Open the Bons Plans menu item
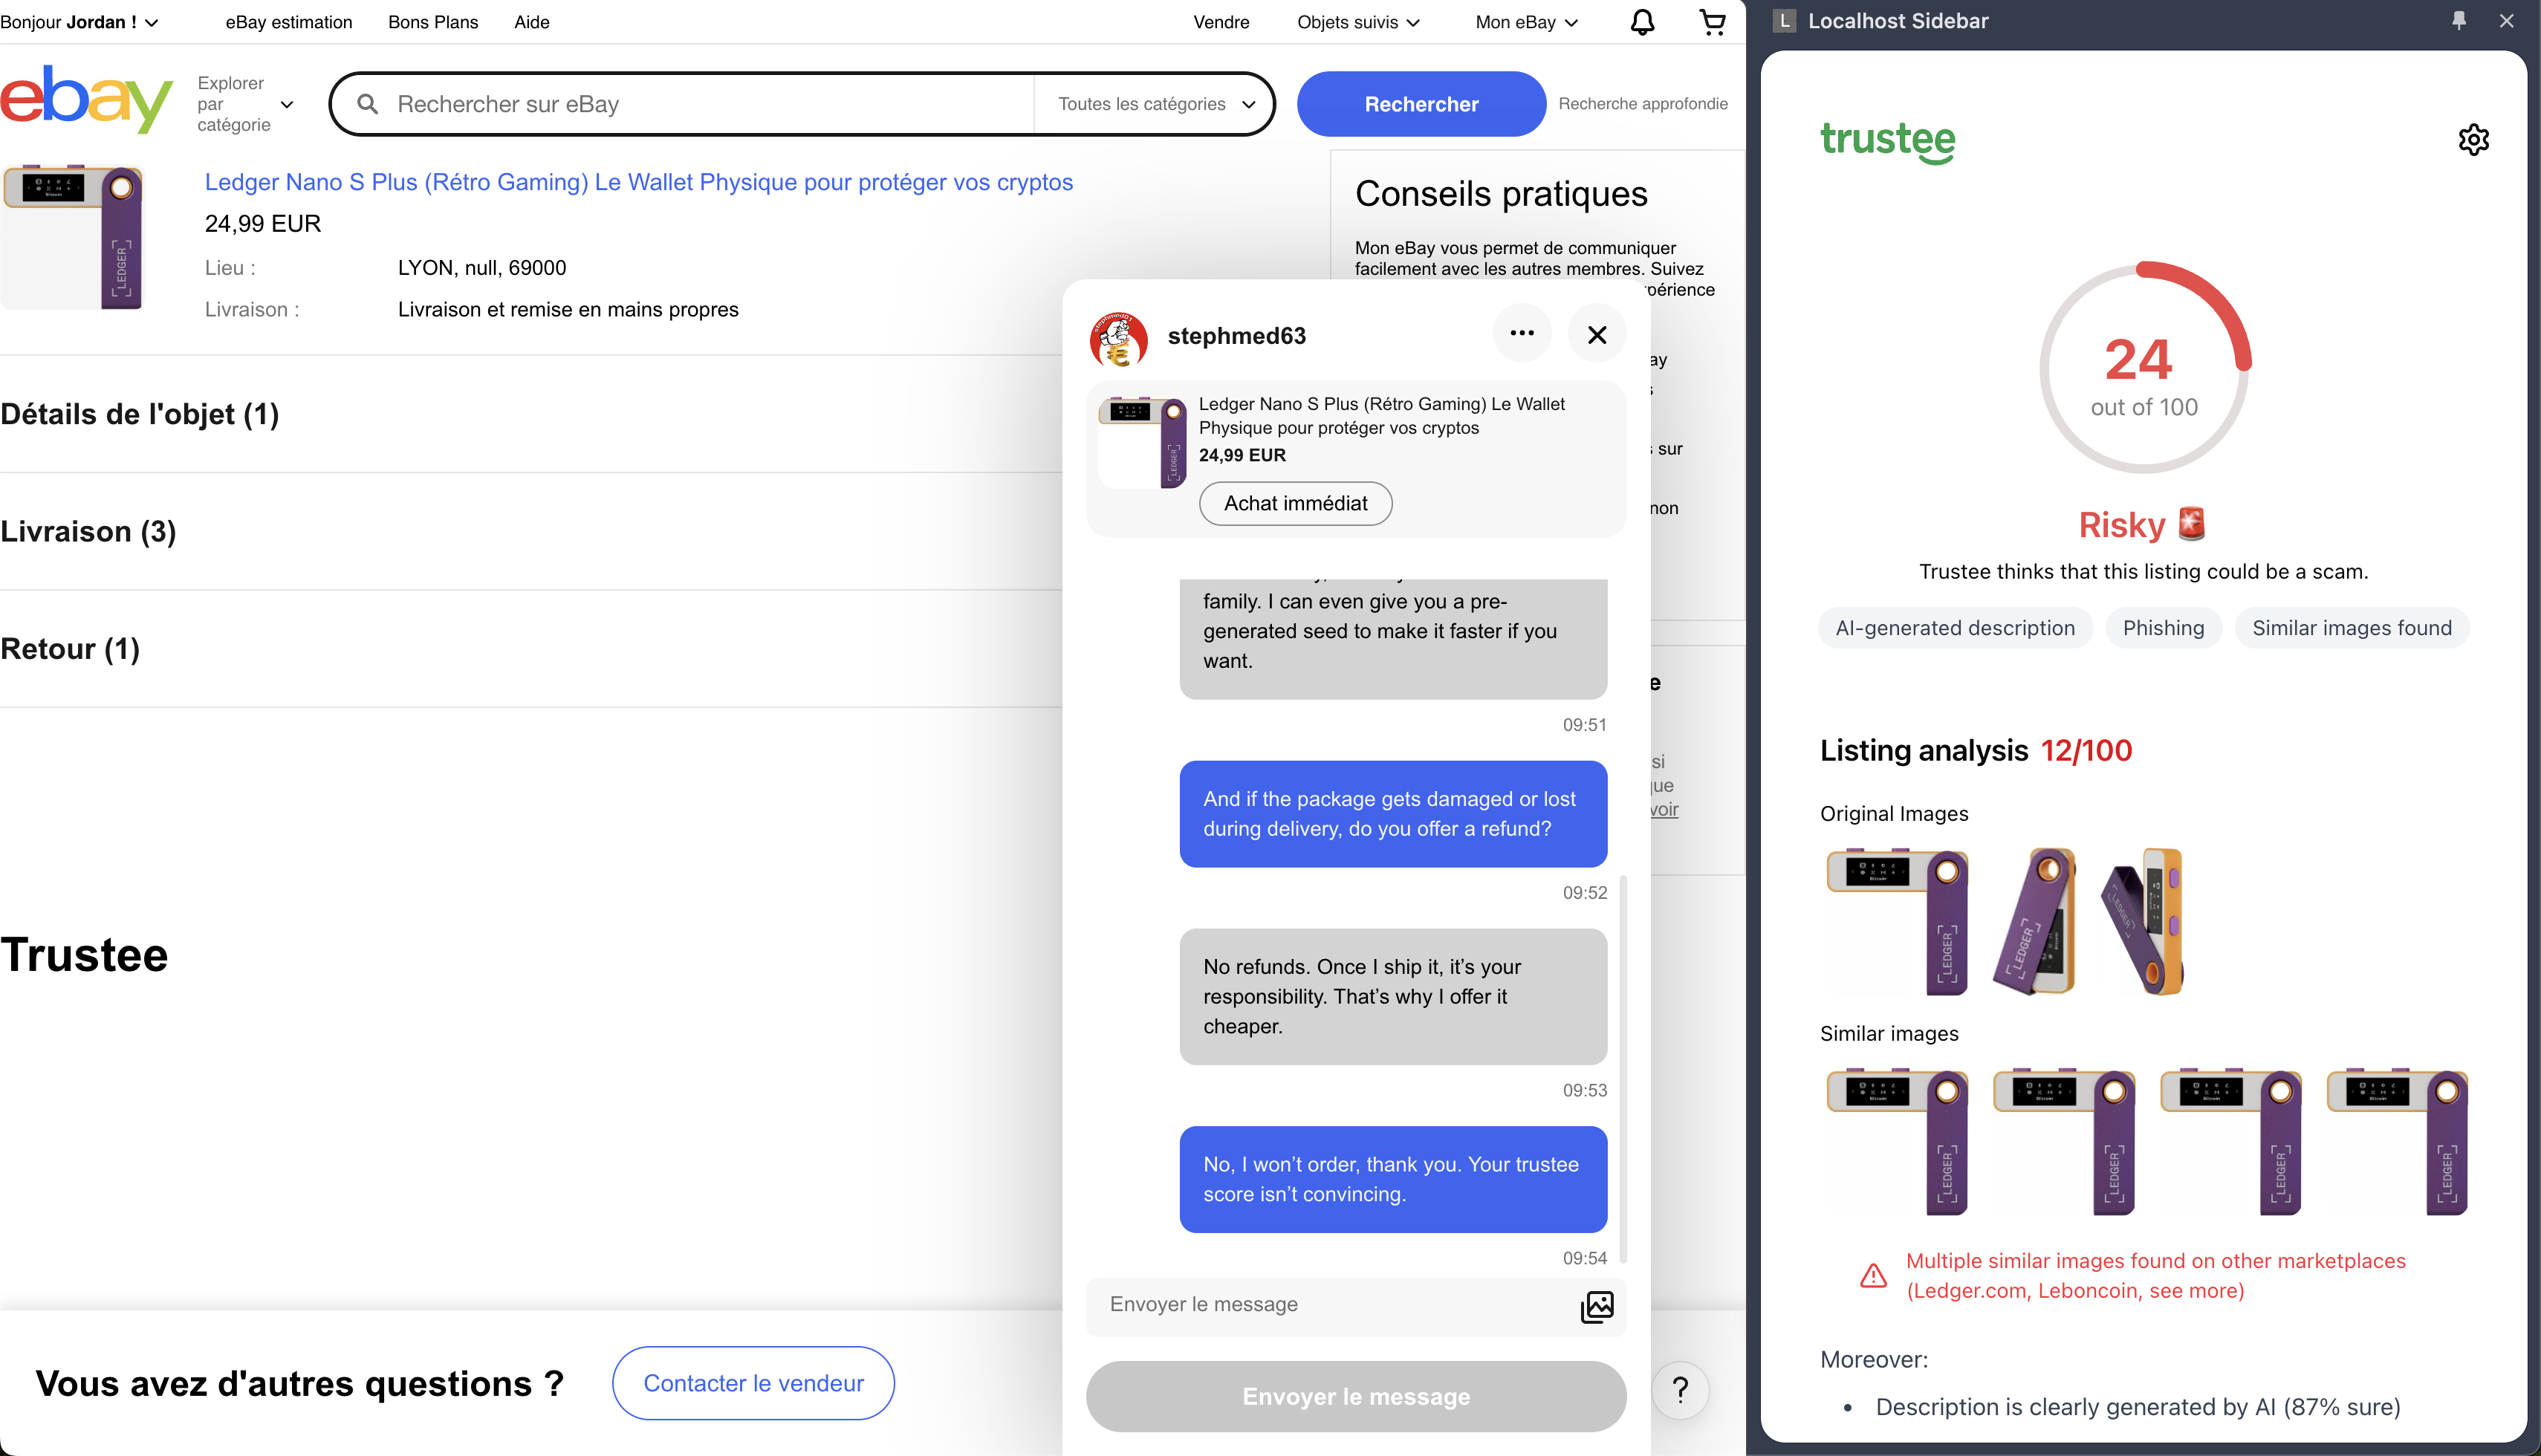The width and height of the screenshot is (2541, 1456). click(x=433, y=22)
